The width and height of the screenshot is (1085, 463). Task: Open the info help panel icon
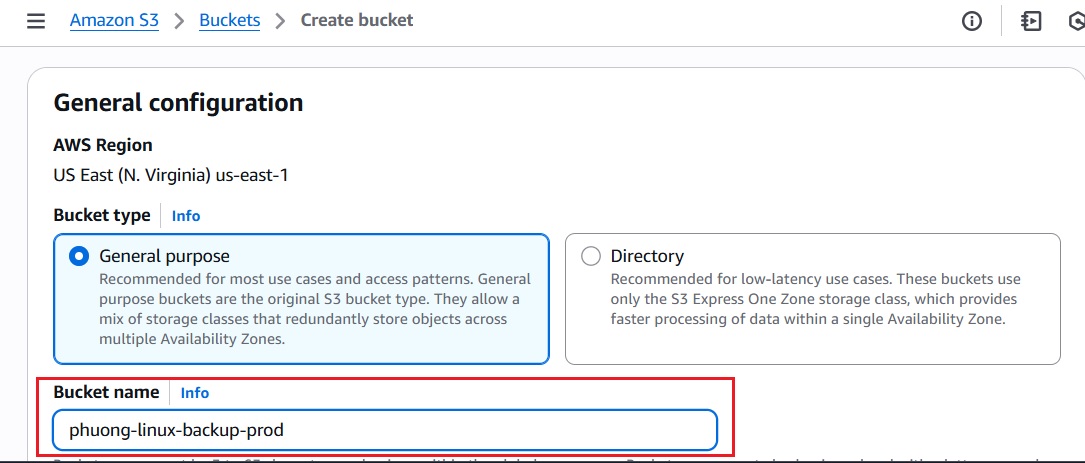pos(972,21)
